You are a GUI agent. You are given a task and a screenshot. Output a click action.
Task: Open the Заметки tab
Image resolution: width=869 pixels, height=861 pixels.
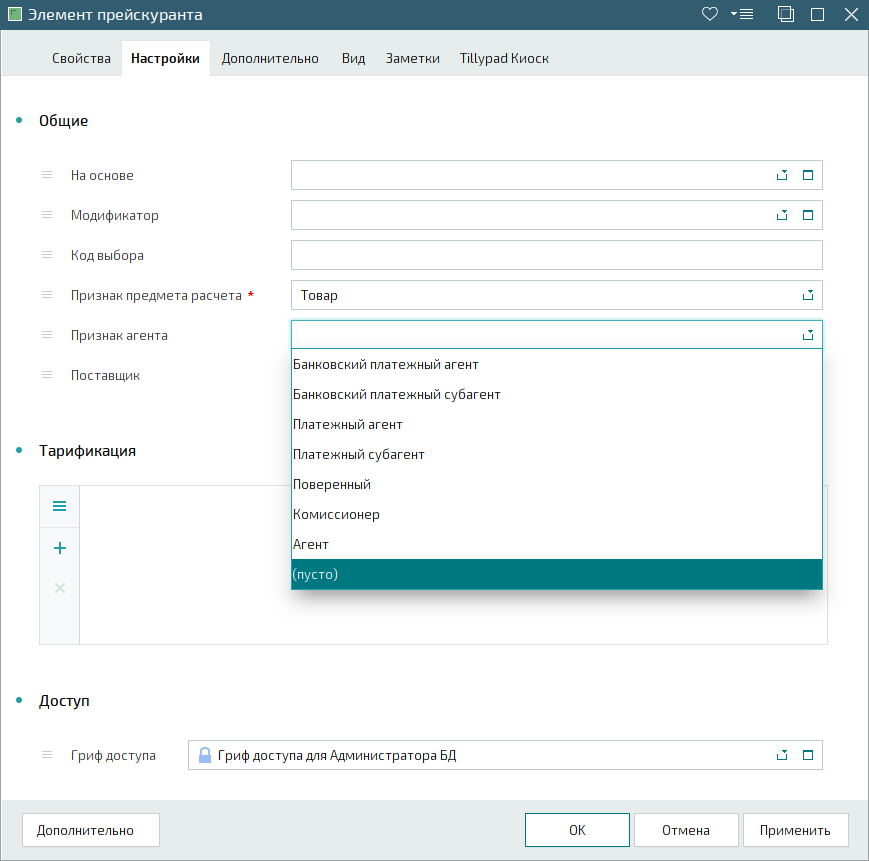tap(412, 58)
